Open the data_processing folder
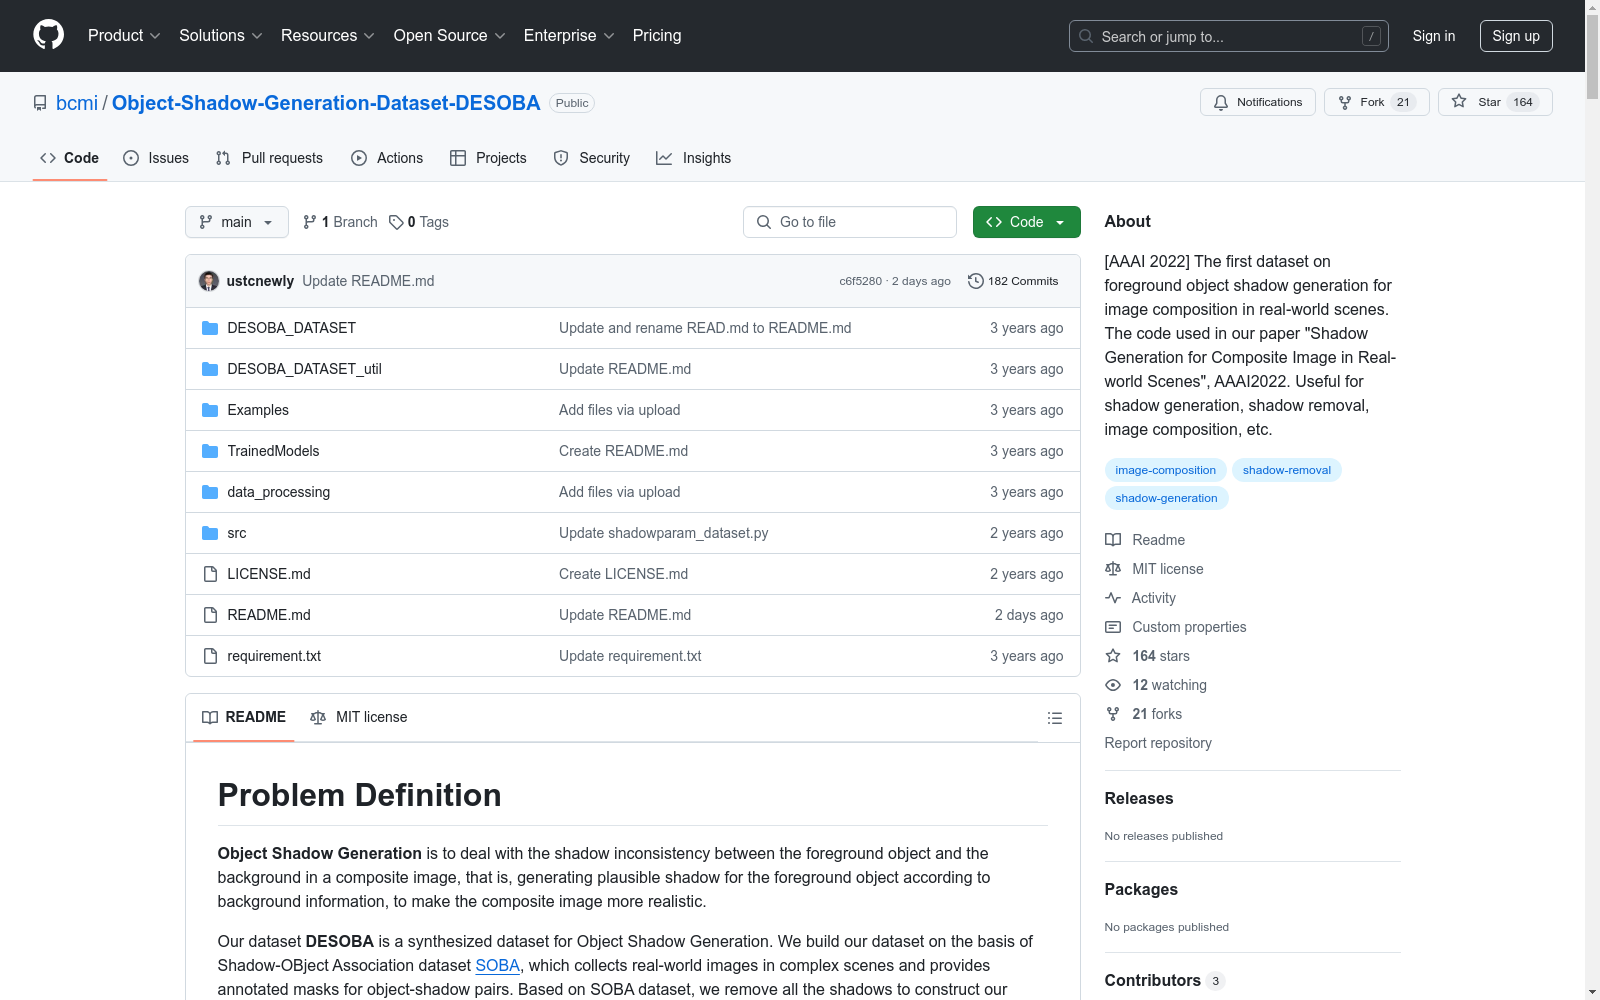 coord(278,492)
